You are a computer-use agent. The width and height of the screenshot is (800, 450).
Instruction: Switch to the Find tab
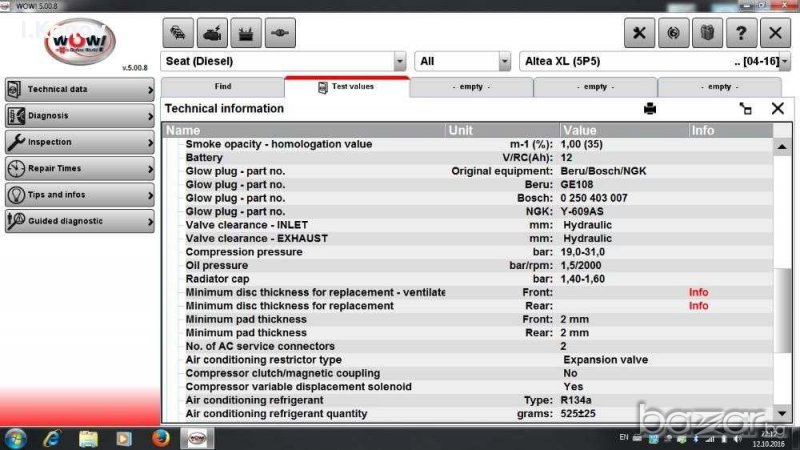click(x=223, y=87)
